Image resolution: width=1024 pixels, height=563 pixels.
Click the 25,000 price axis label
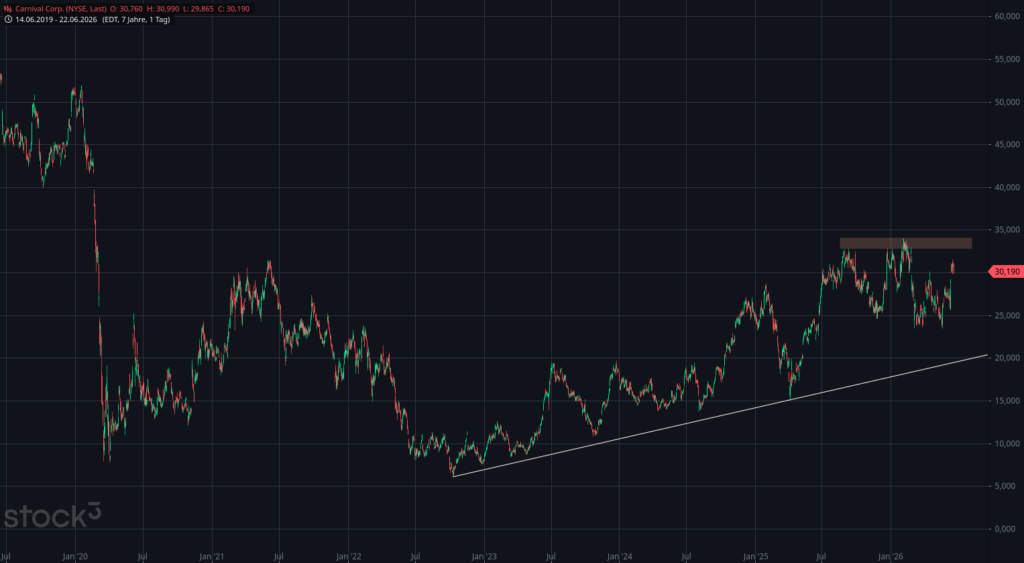1007,315
